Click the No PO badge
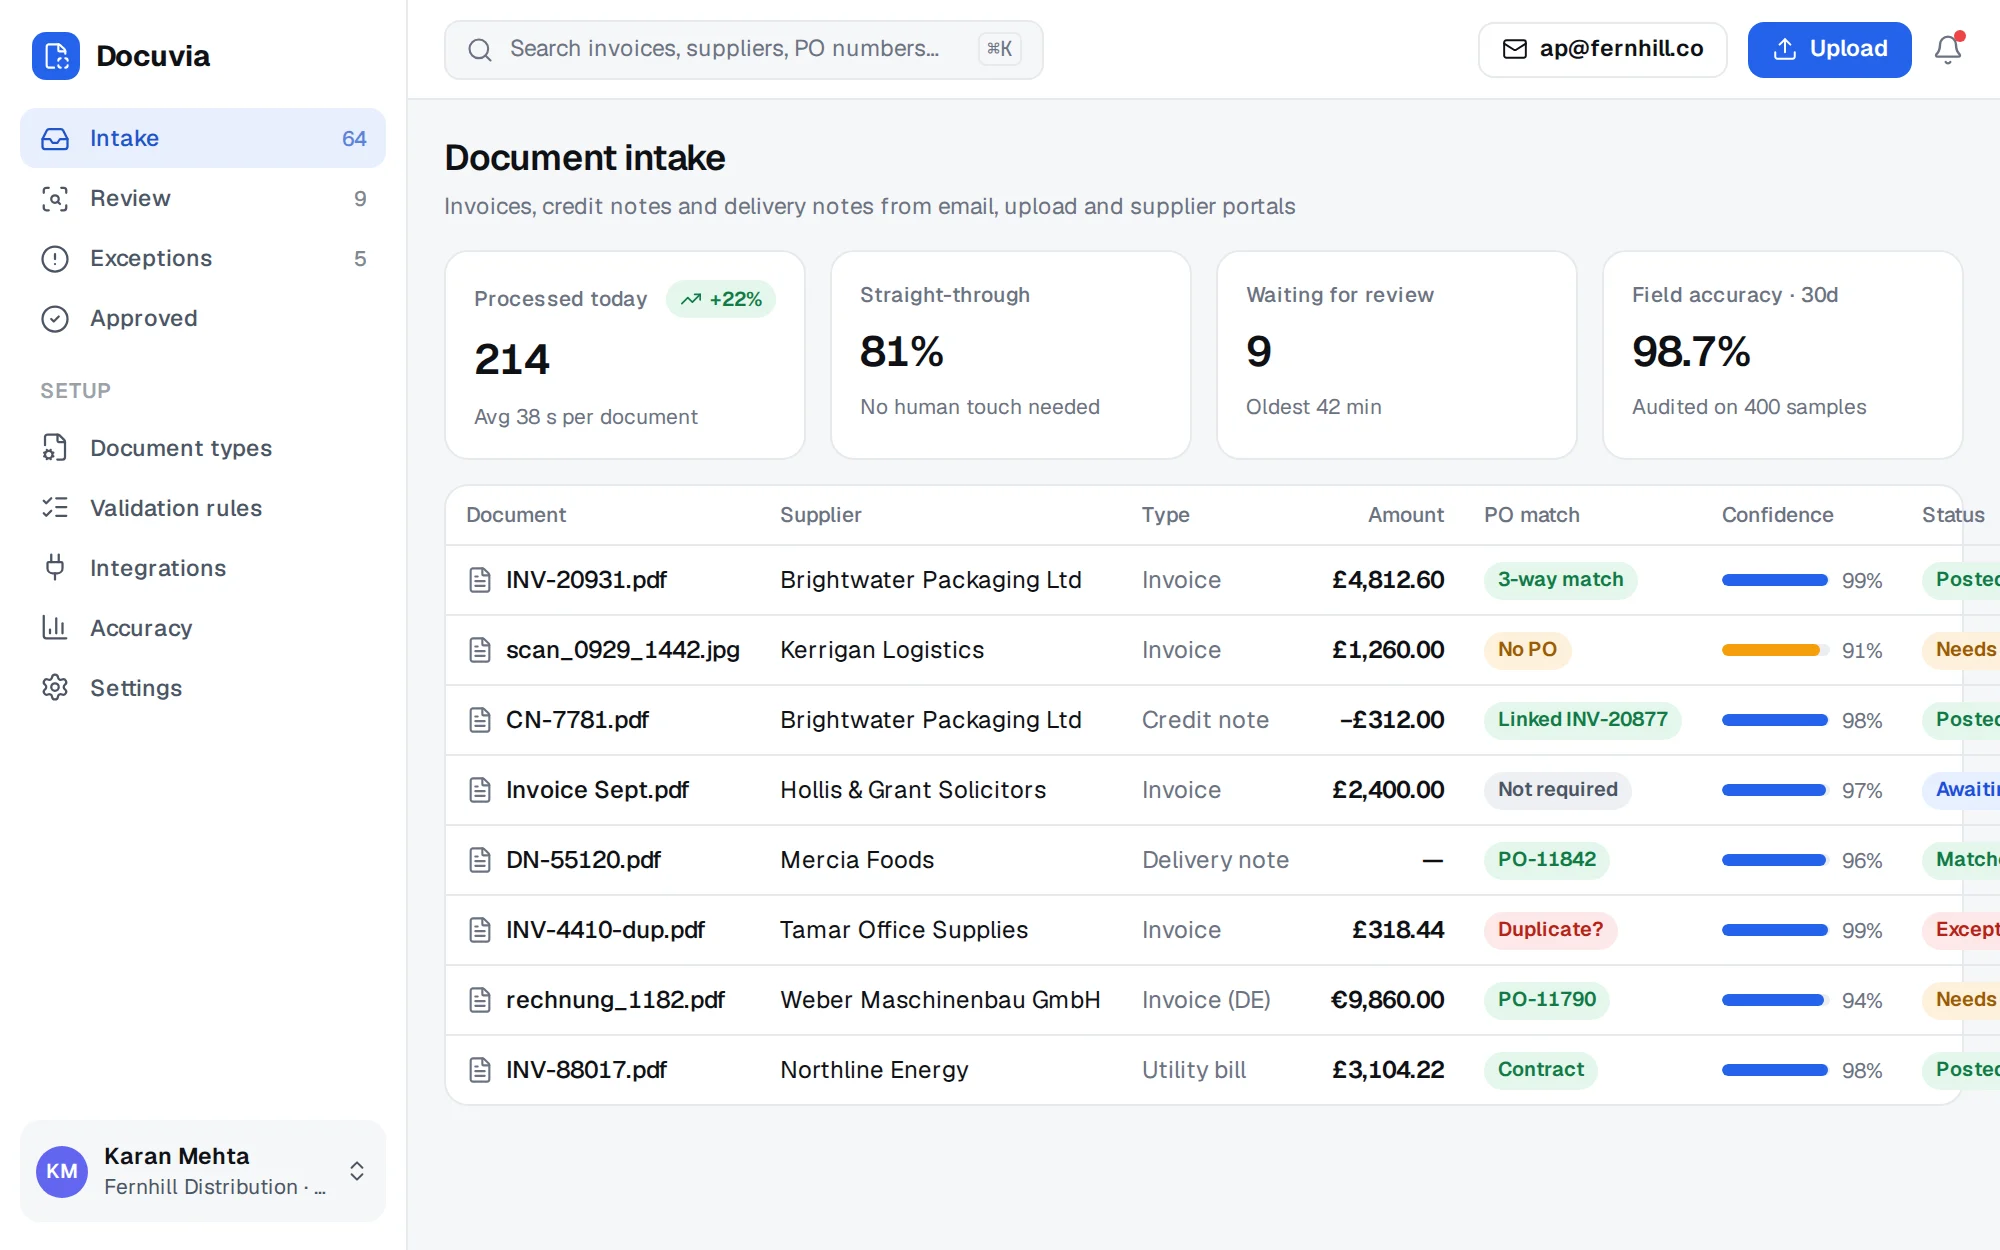 (1527, 650)
